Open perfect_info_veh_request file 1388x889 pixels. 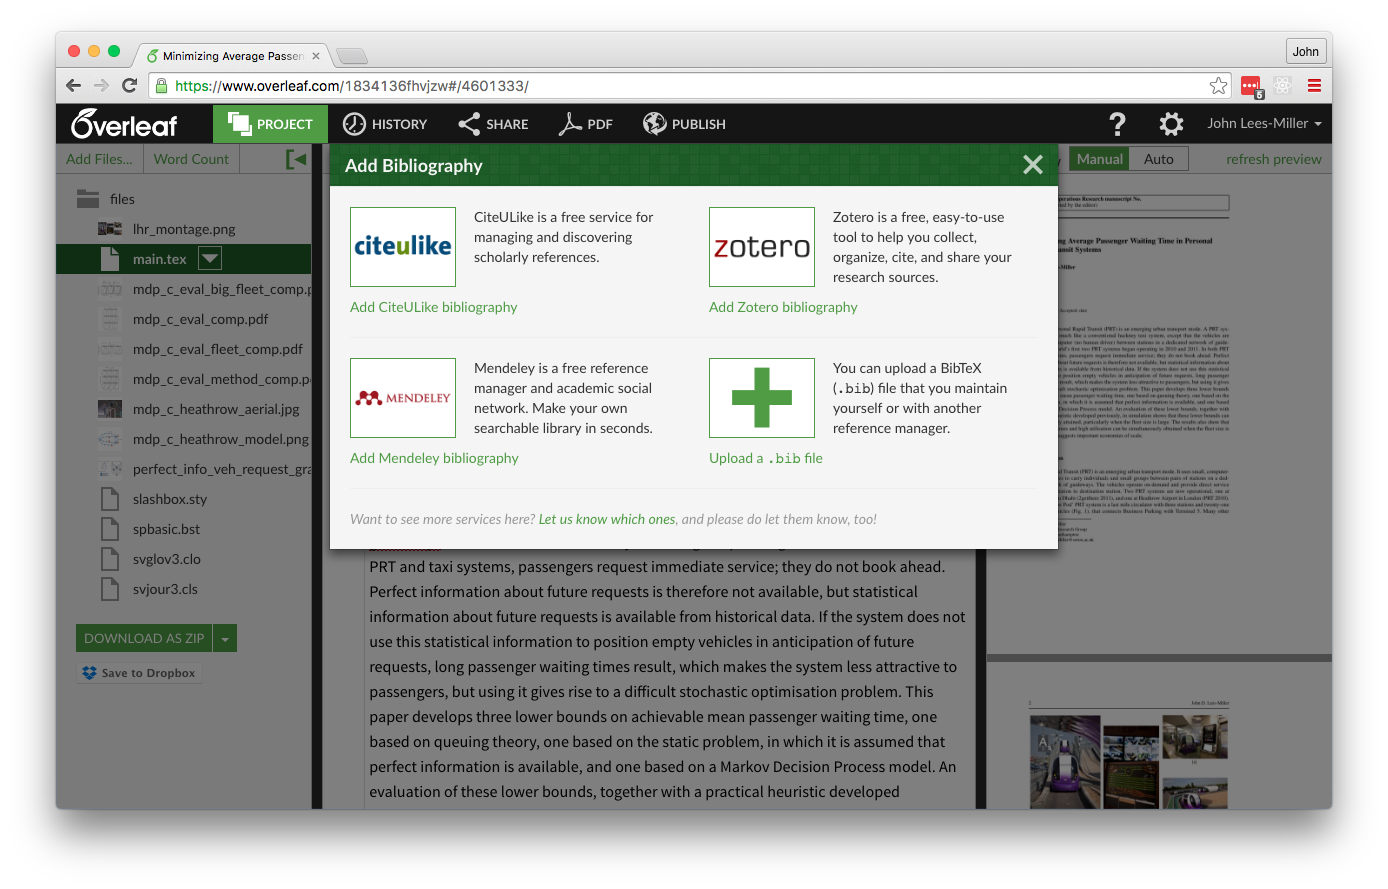[204, 469]
